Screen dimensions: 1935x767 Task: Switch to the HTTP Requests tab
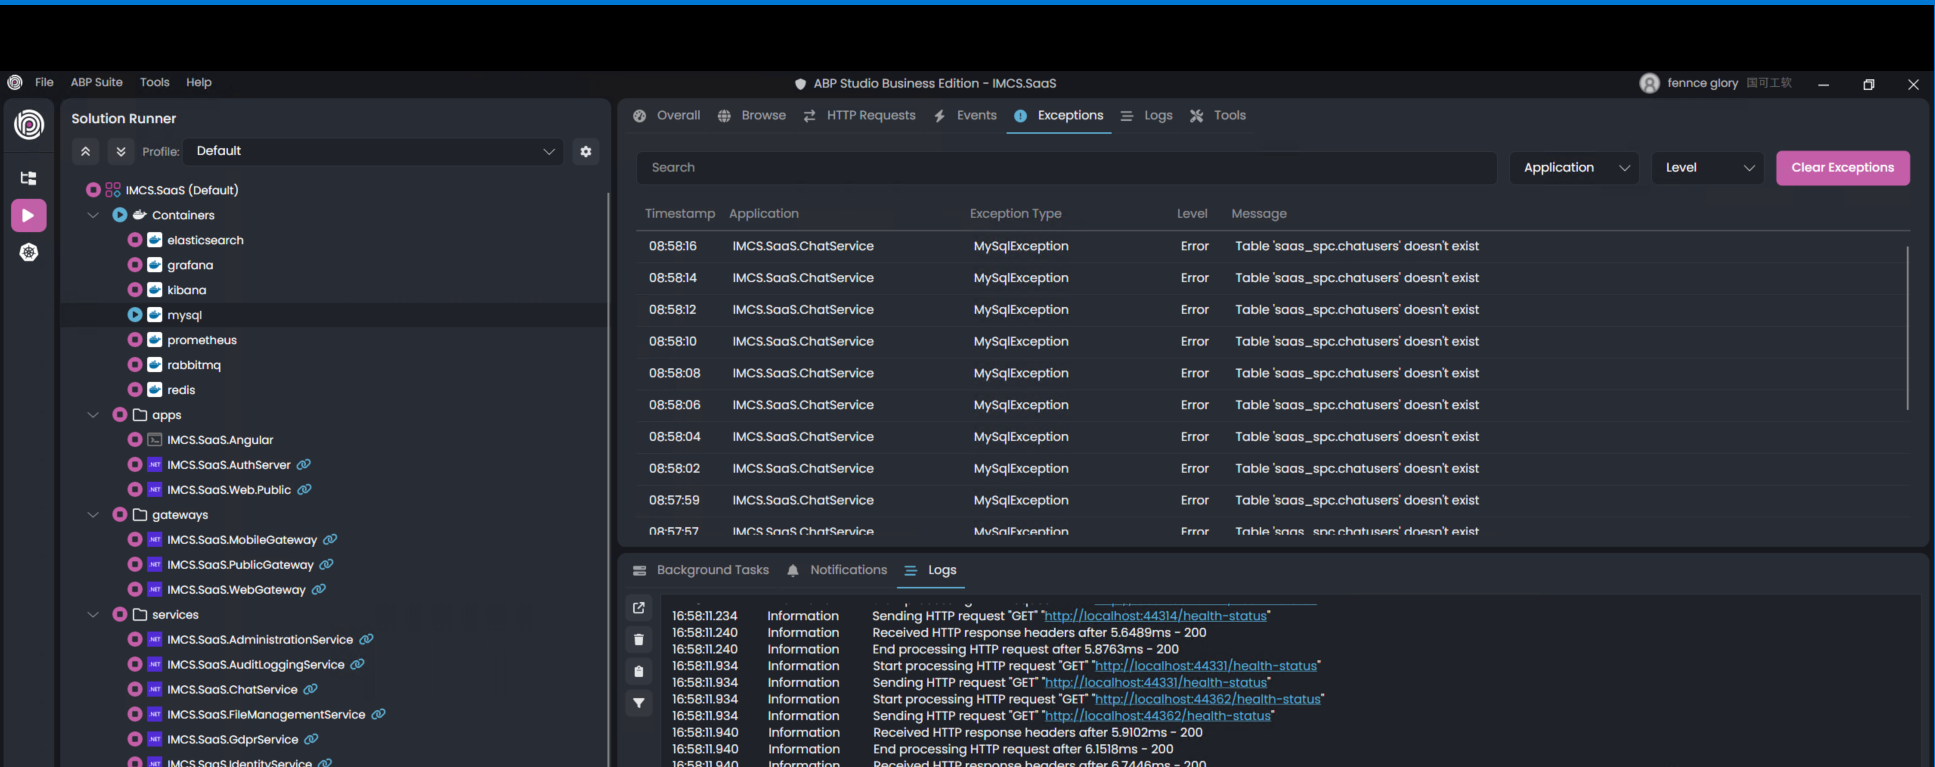pos(860,116)
